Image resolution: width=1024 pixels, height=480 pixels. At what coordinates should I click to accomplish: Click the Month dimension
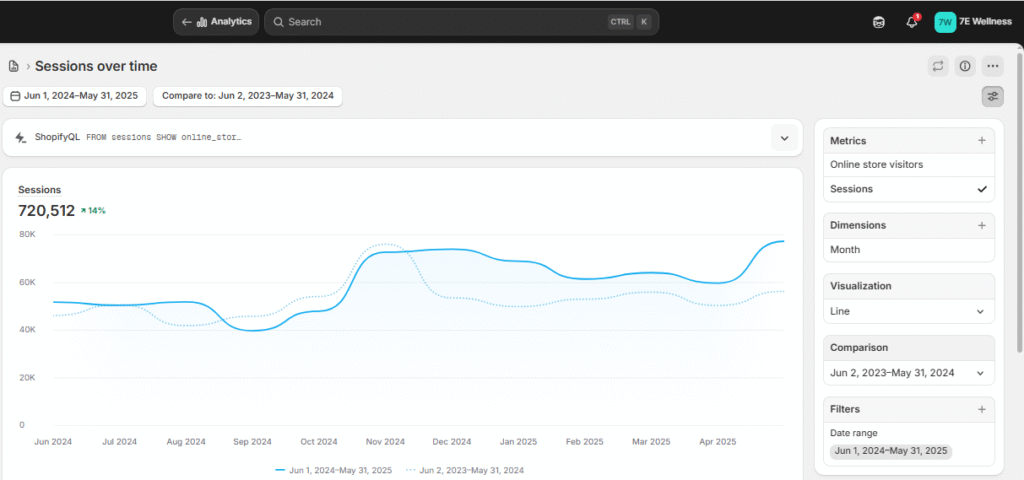908,249
